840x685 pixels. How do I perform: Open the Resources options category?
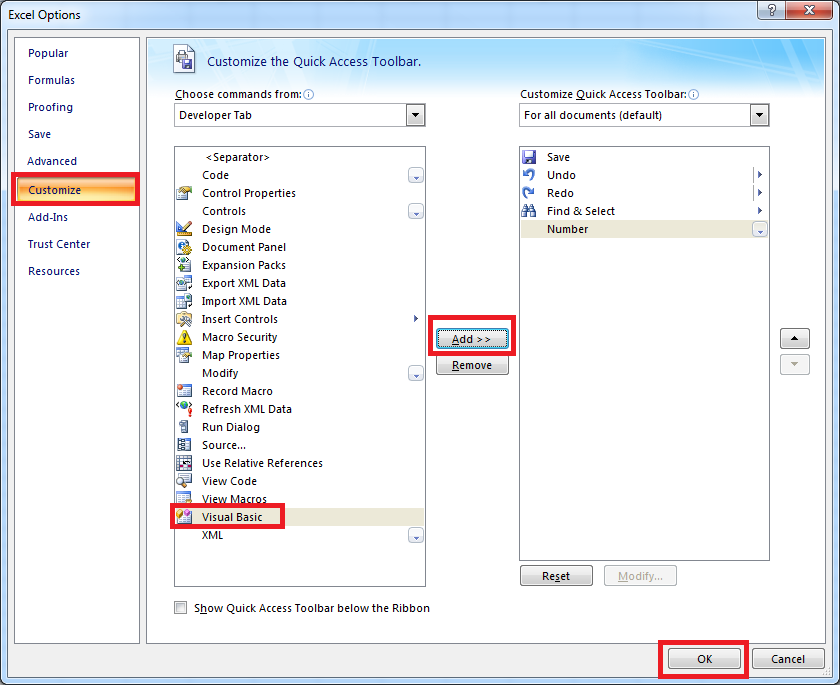tap(54, 271)
